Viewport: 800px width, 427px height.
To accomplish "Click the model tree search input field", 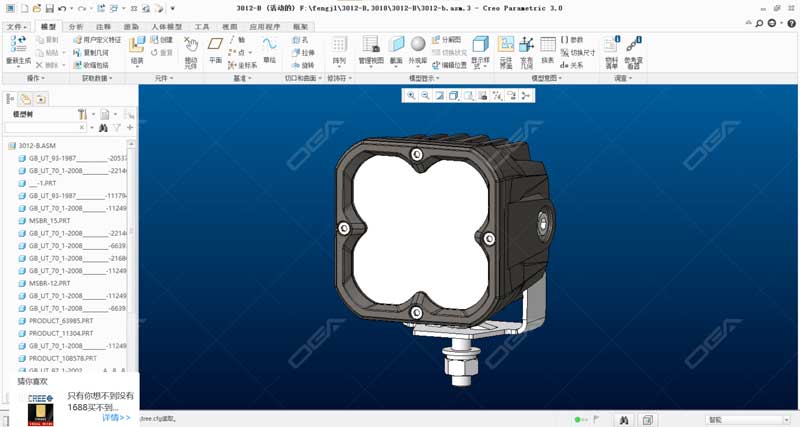I will click(x=45, y=128).
